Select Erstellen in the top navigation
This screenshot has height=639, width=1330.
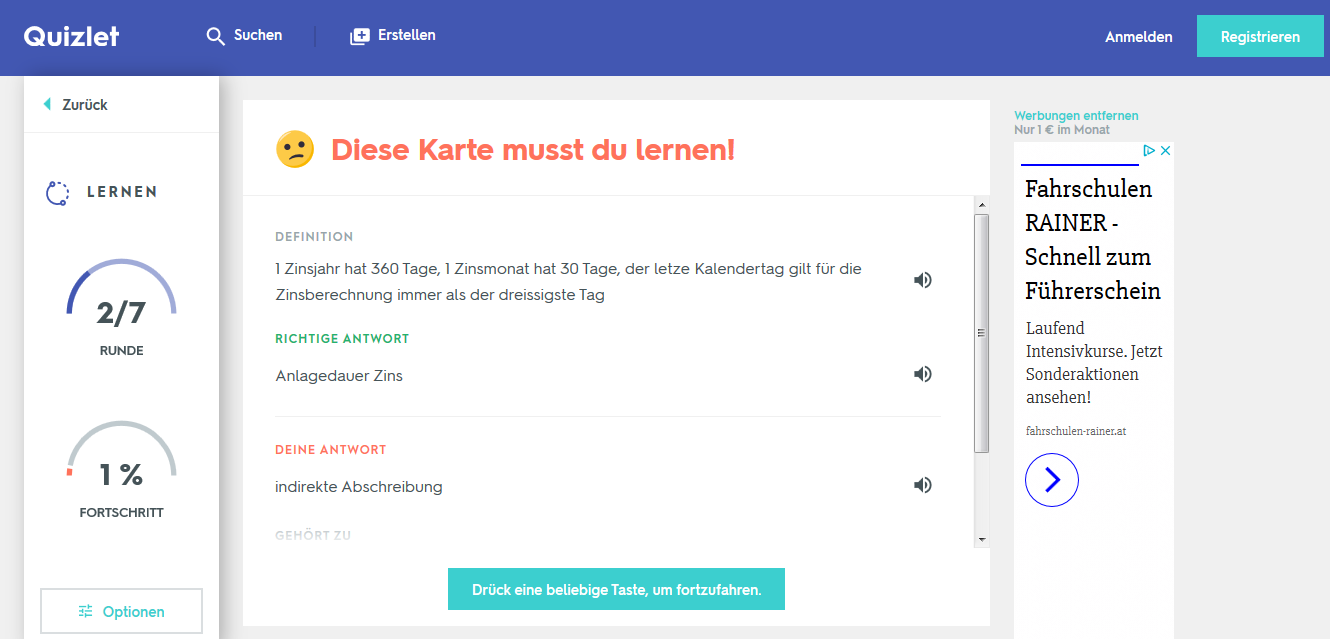406,36
